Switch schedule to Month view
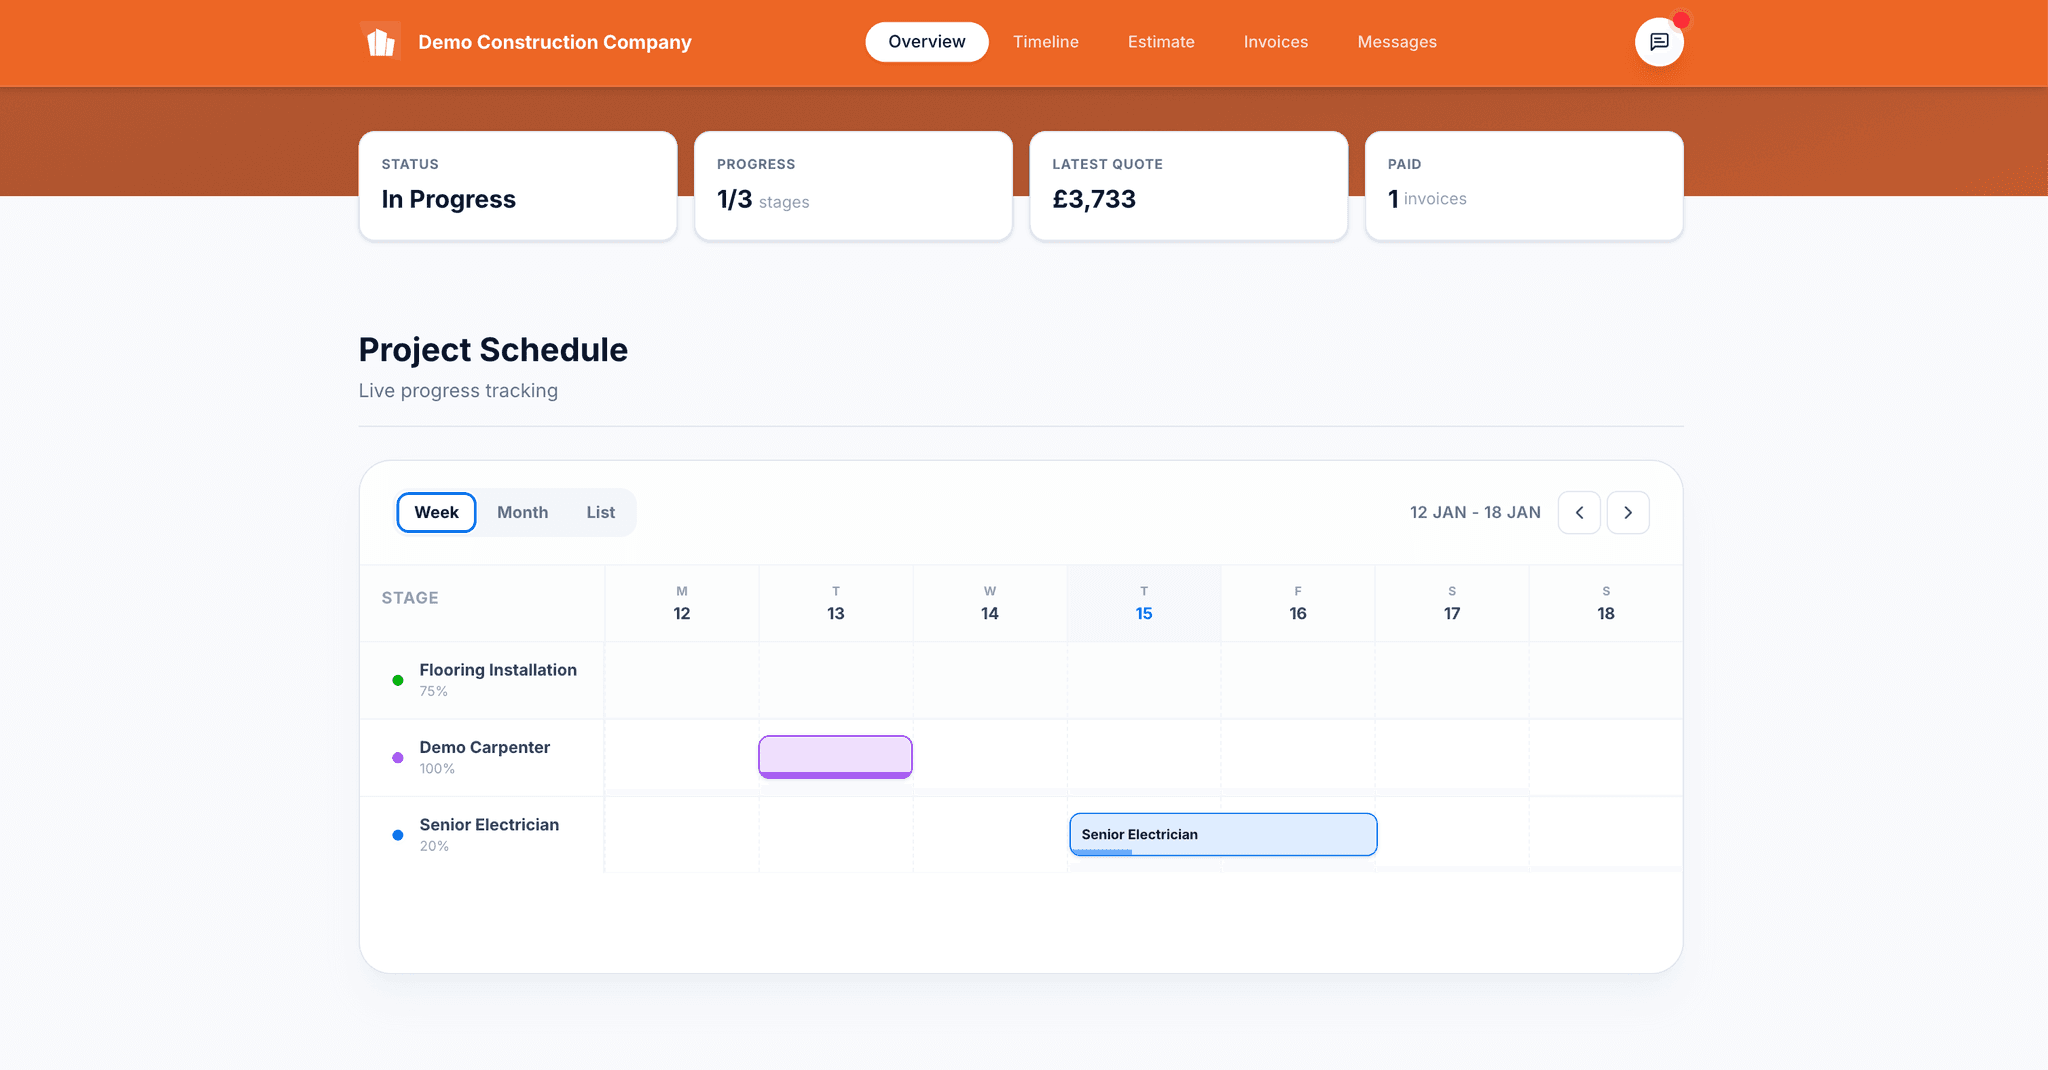 [x=522, y=513]
